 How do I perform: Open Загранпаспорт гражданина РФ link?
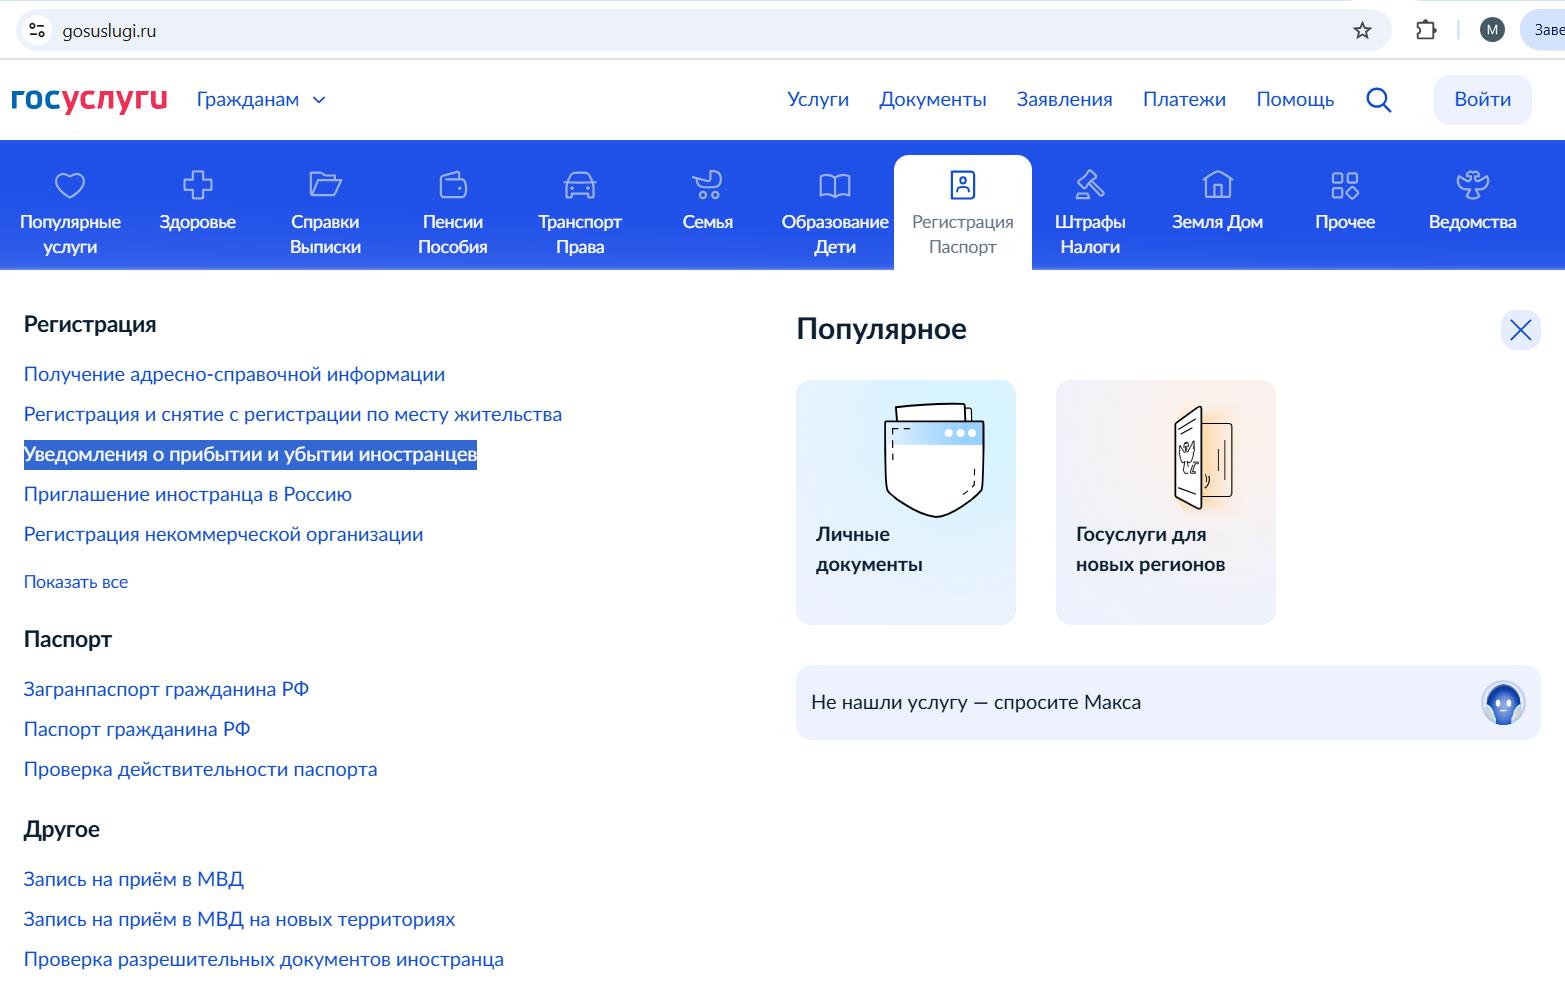tap(166, 689)
